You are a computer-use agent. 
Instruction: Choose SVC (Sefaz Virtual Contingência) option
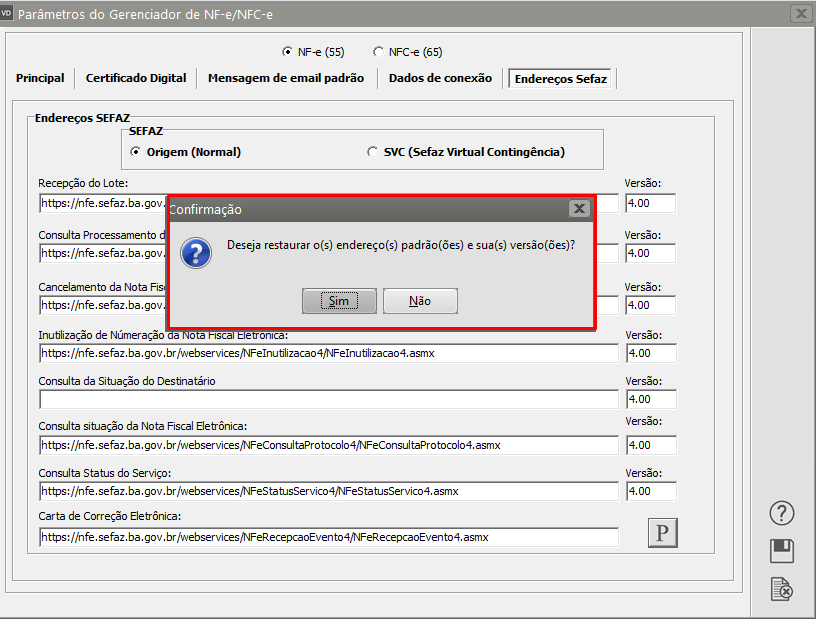coord(373,152)
